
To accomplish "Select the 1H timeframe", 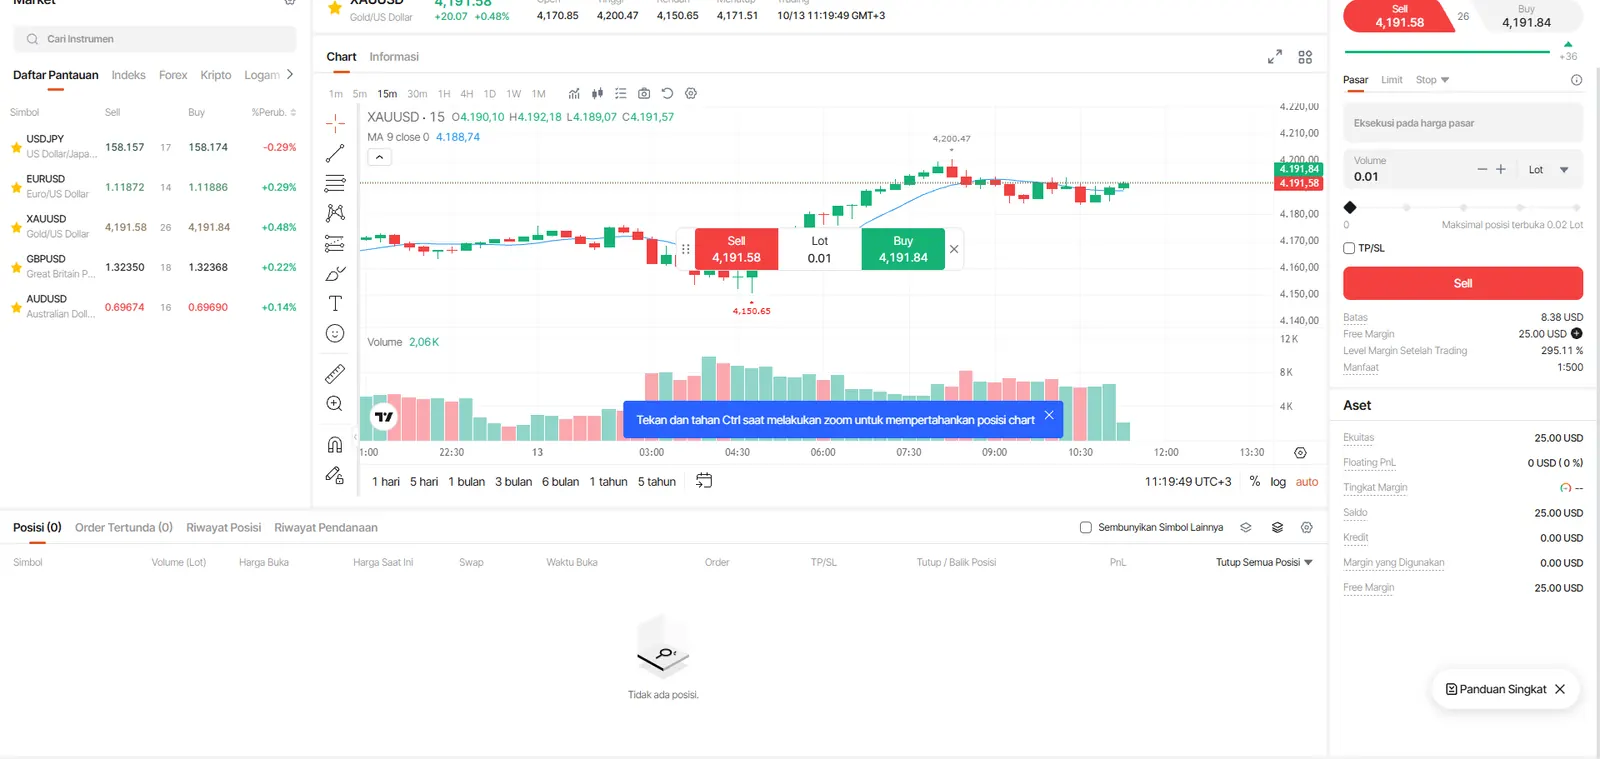I will click(444, 94).
